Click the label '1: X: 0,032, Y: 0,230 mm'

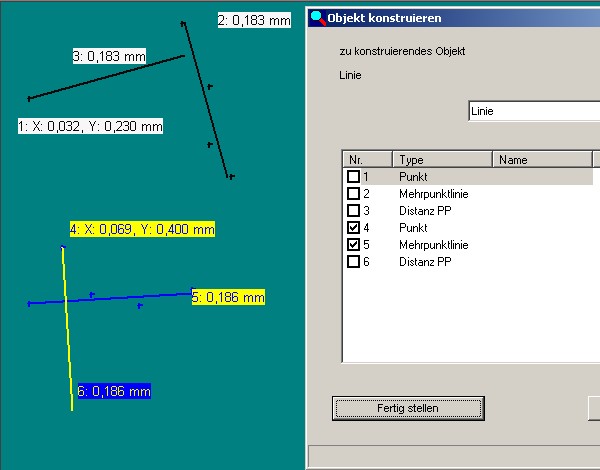[90, 126]
